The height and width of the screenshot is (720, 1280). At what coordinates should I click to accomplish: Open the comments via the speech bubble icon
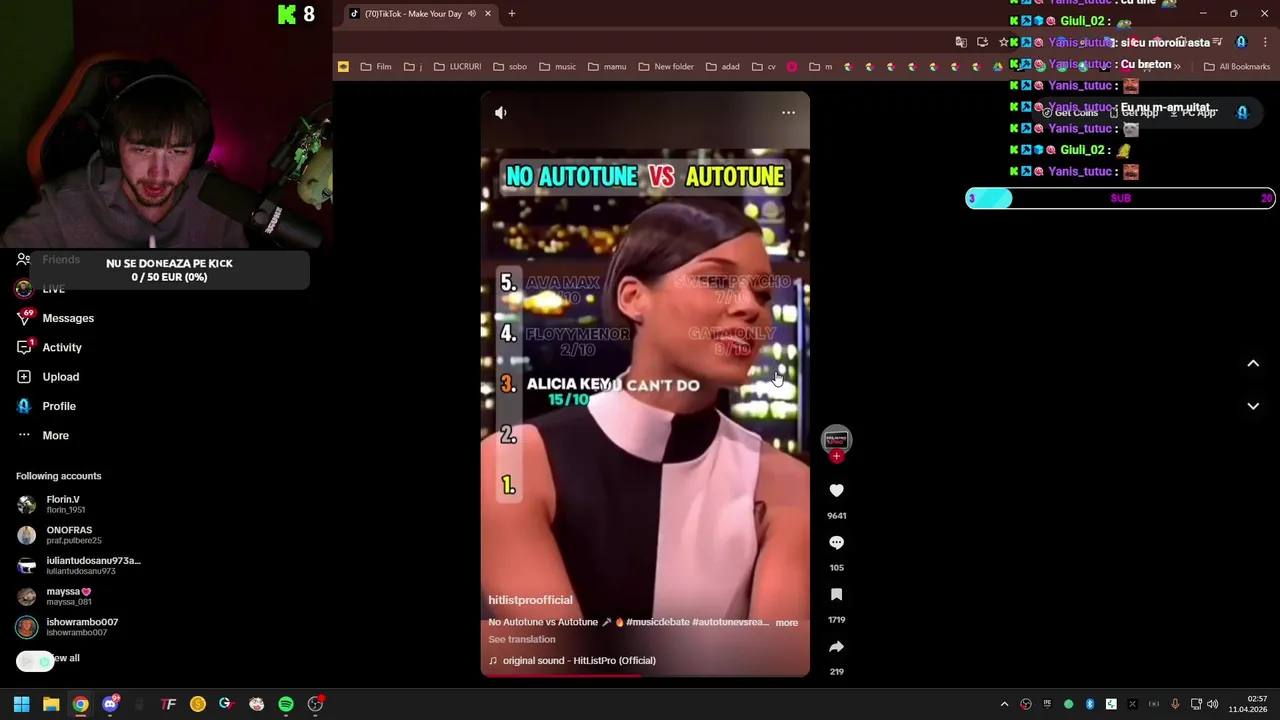[x=836, y=542]
